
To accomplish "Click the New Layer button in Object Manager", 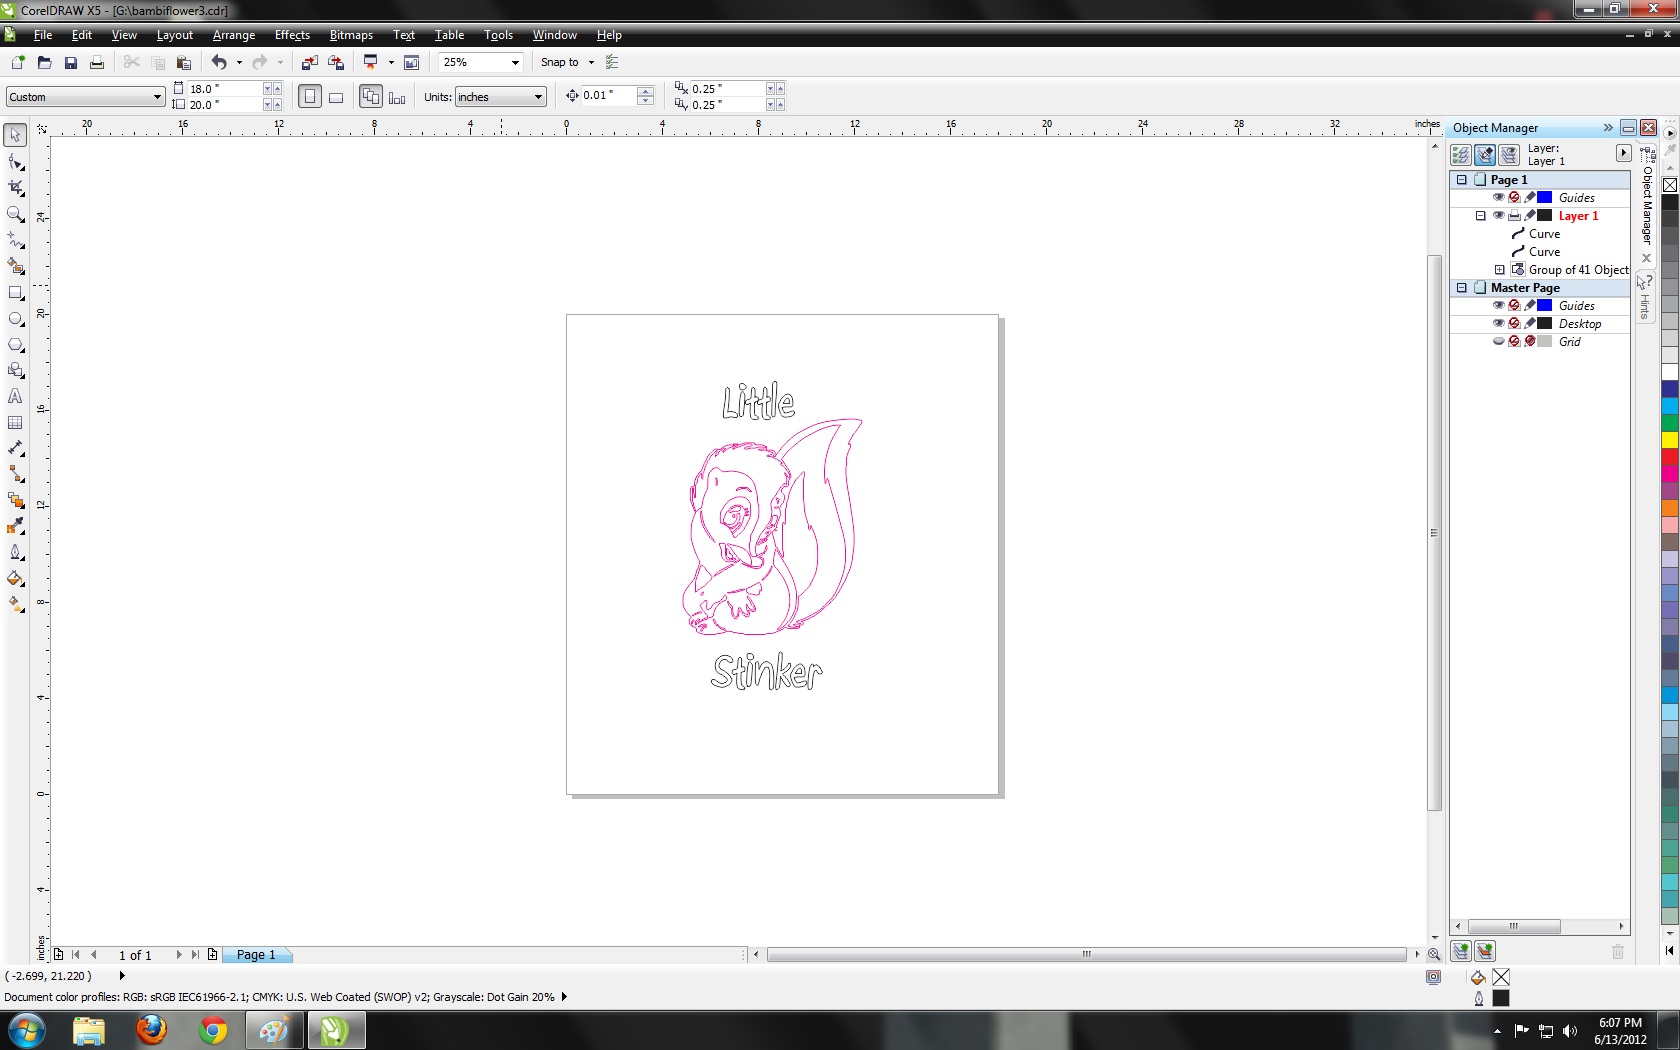I will [x=1461, y=951].
